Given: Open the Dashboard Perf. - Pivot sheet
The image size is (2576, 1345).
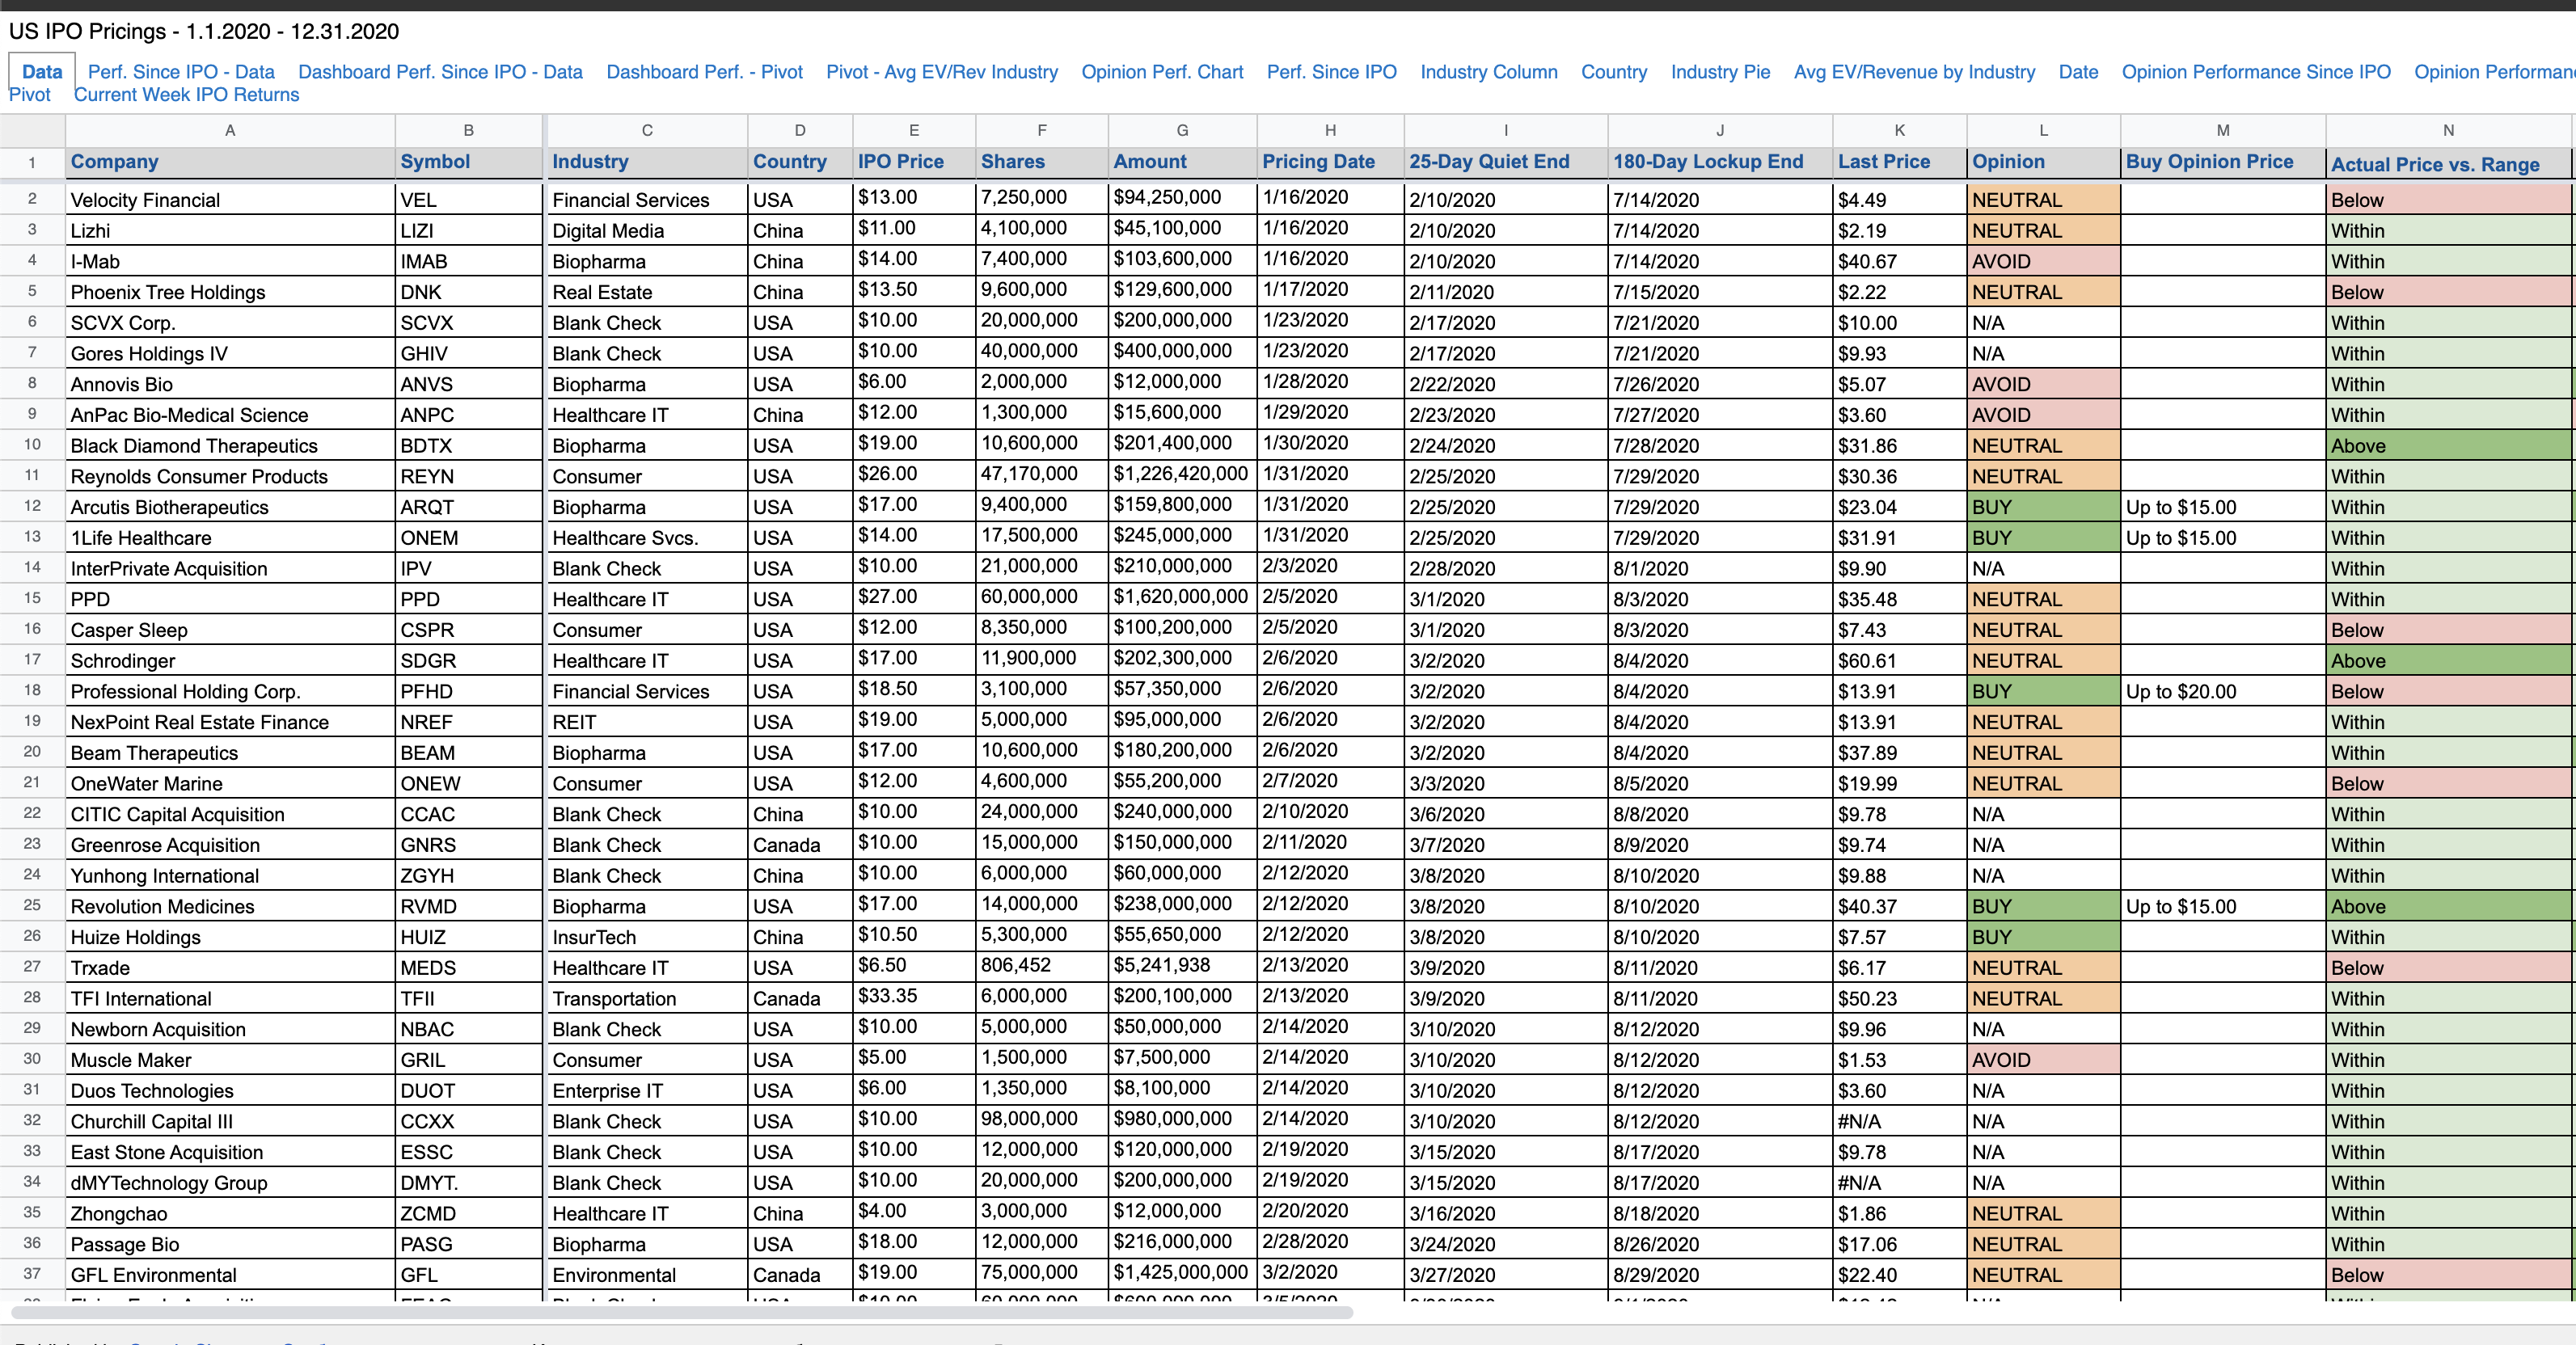Looking at the screenshot, I should [x=704, y=72].
